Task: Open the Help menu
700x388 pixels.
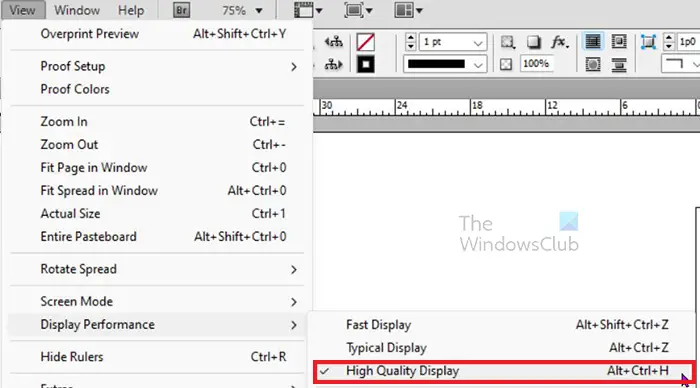Action: [x=131, y=10]
